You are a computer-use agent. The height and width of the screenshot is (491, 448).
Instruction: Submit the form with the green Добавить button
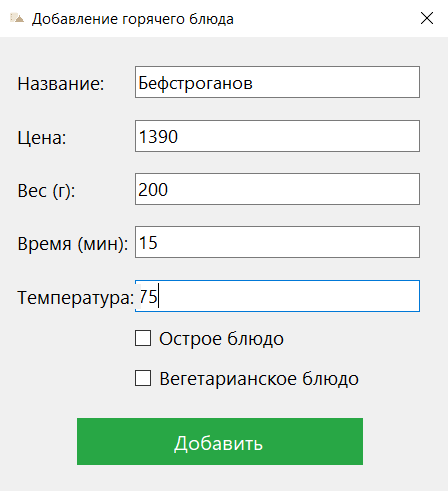220,441
